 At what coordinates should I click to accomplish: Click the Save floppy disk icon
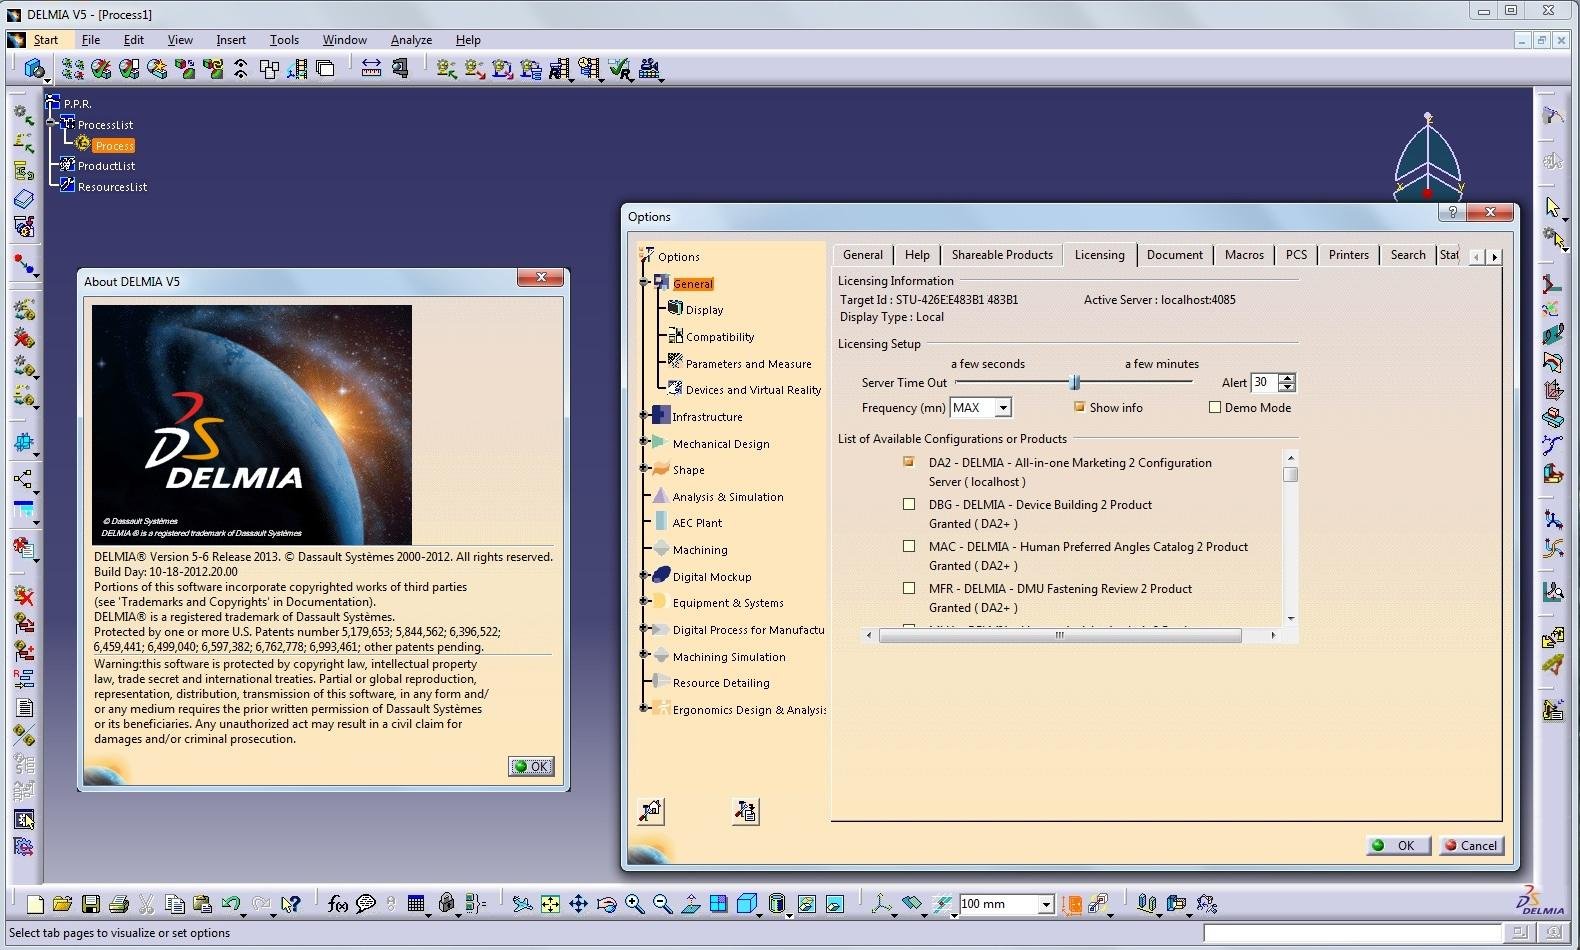pos(91,904)
